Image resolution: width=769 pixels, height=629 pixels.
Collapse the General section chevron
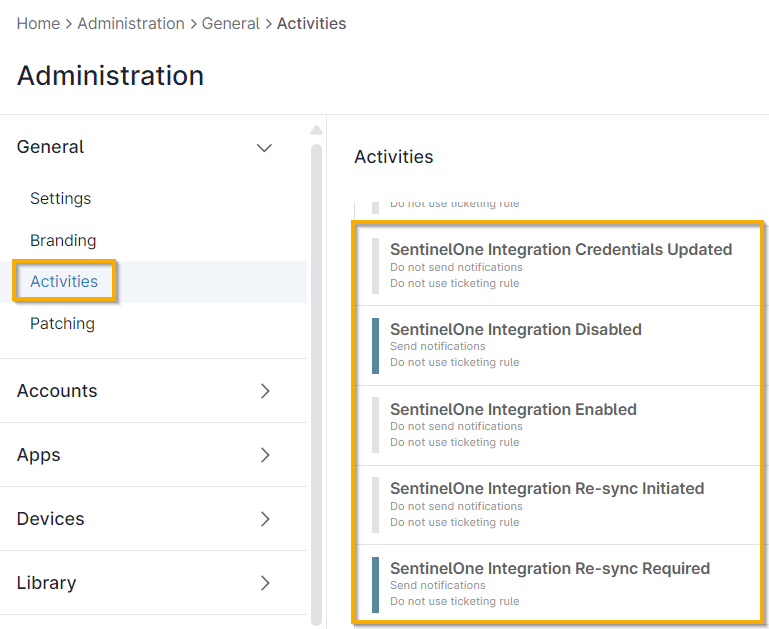(x=264, y=148)
